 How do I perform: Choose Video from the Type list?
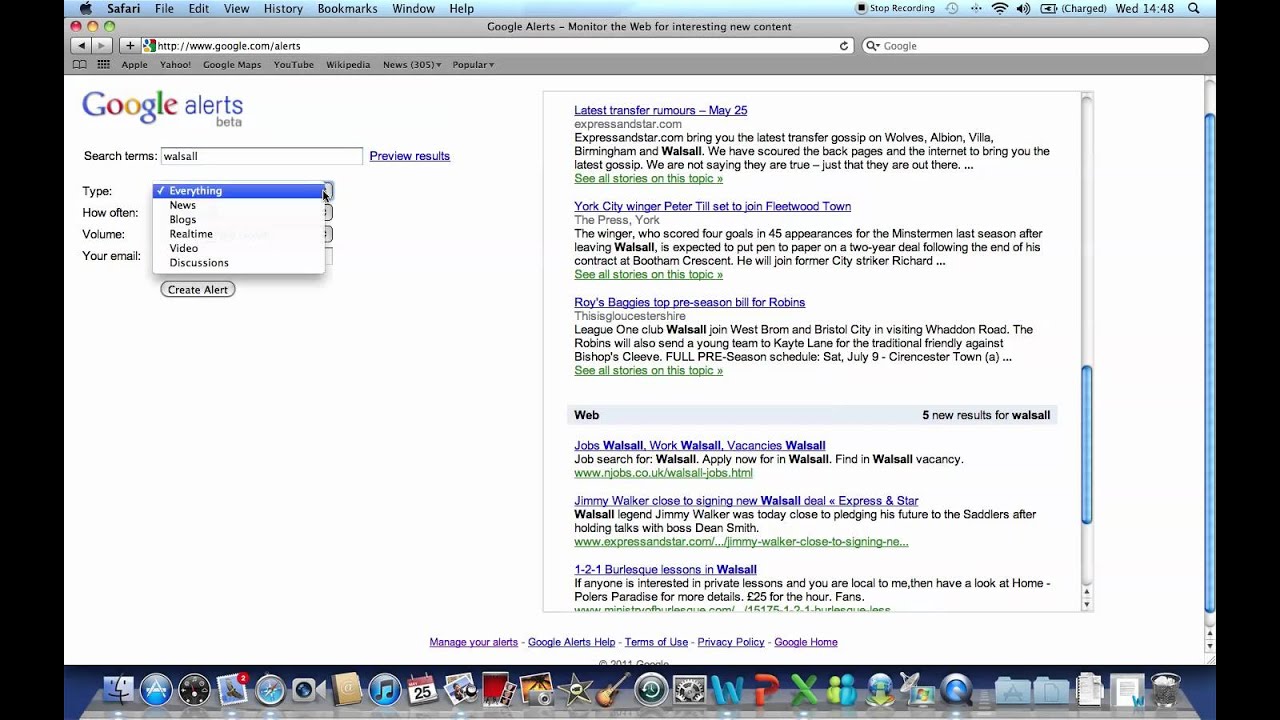238,248
